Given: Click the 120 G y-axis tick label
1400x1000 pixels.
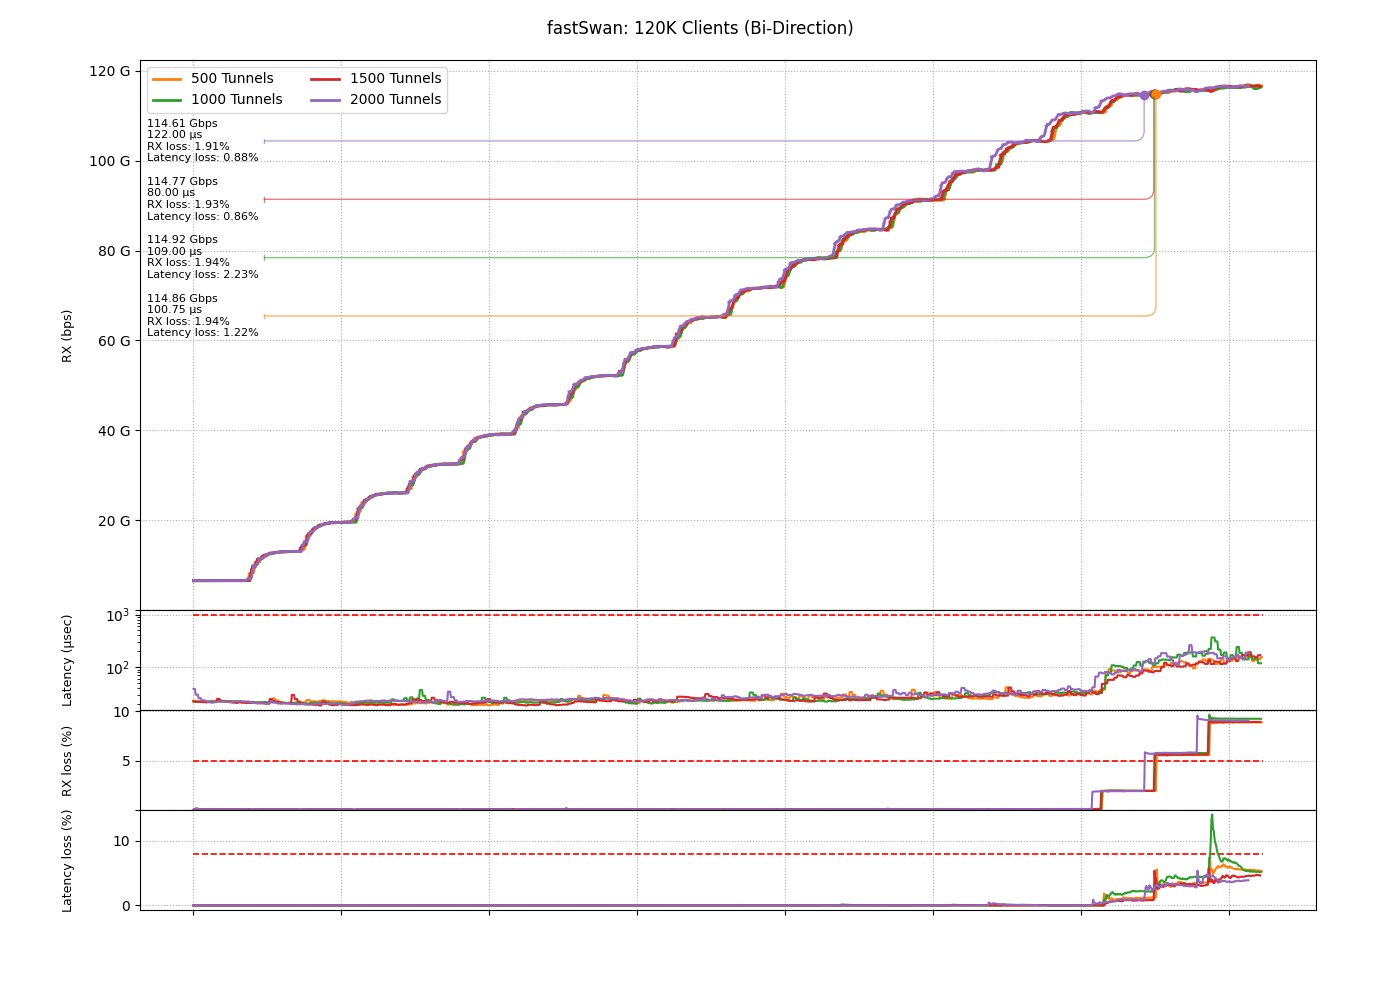Looking at the screenshot, I should (110, 71).
